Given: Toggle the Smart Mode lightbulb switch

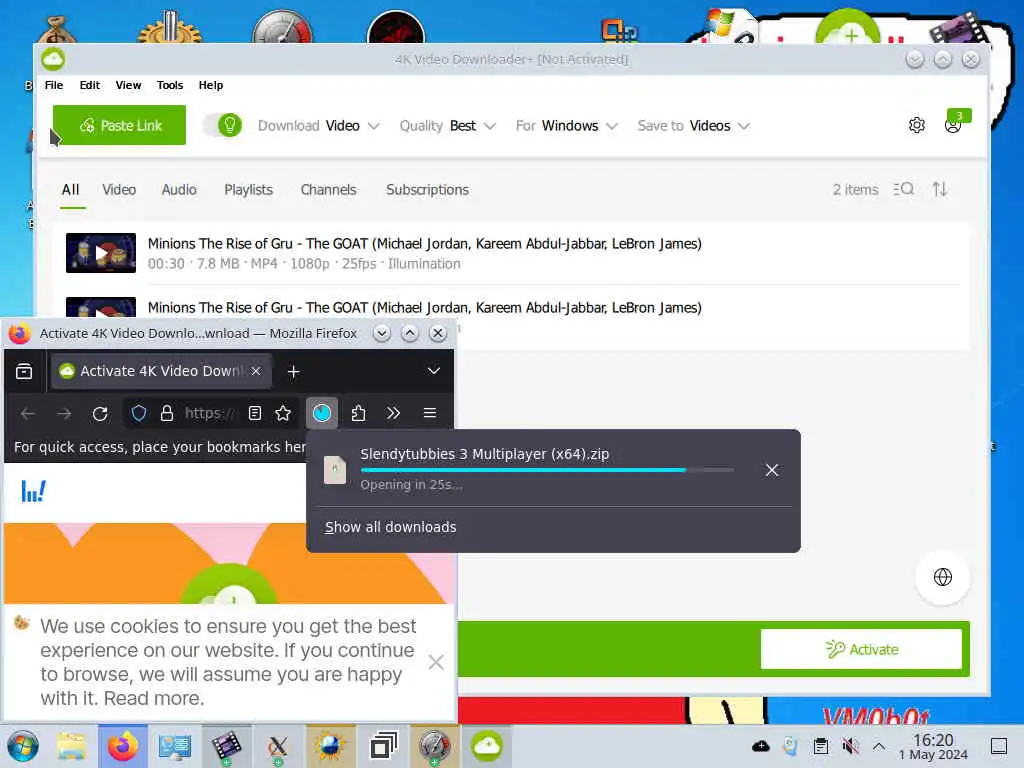Looking at the screenshot, I should point(223,125).
